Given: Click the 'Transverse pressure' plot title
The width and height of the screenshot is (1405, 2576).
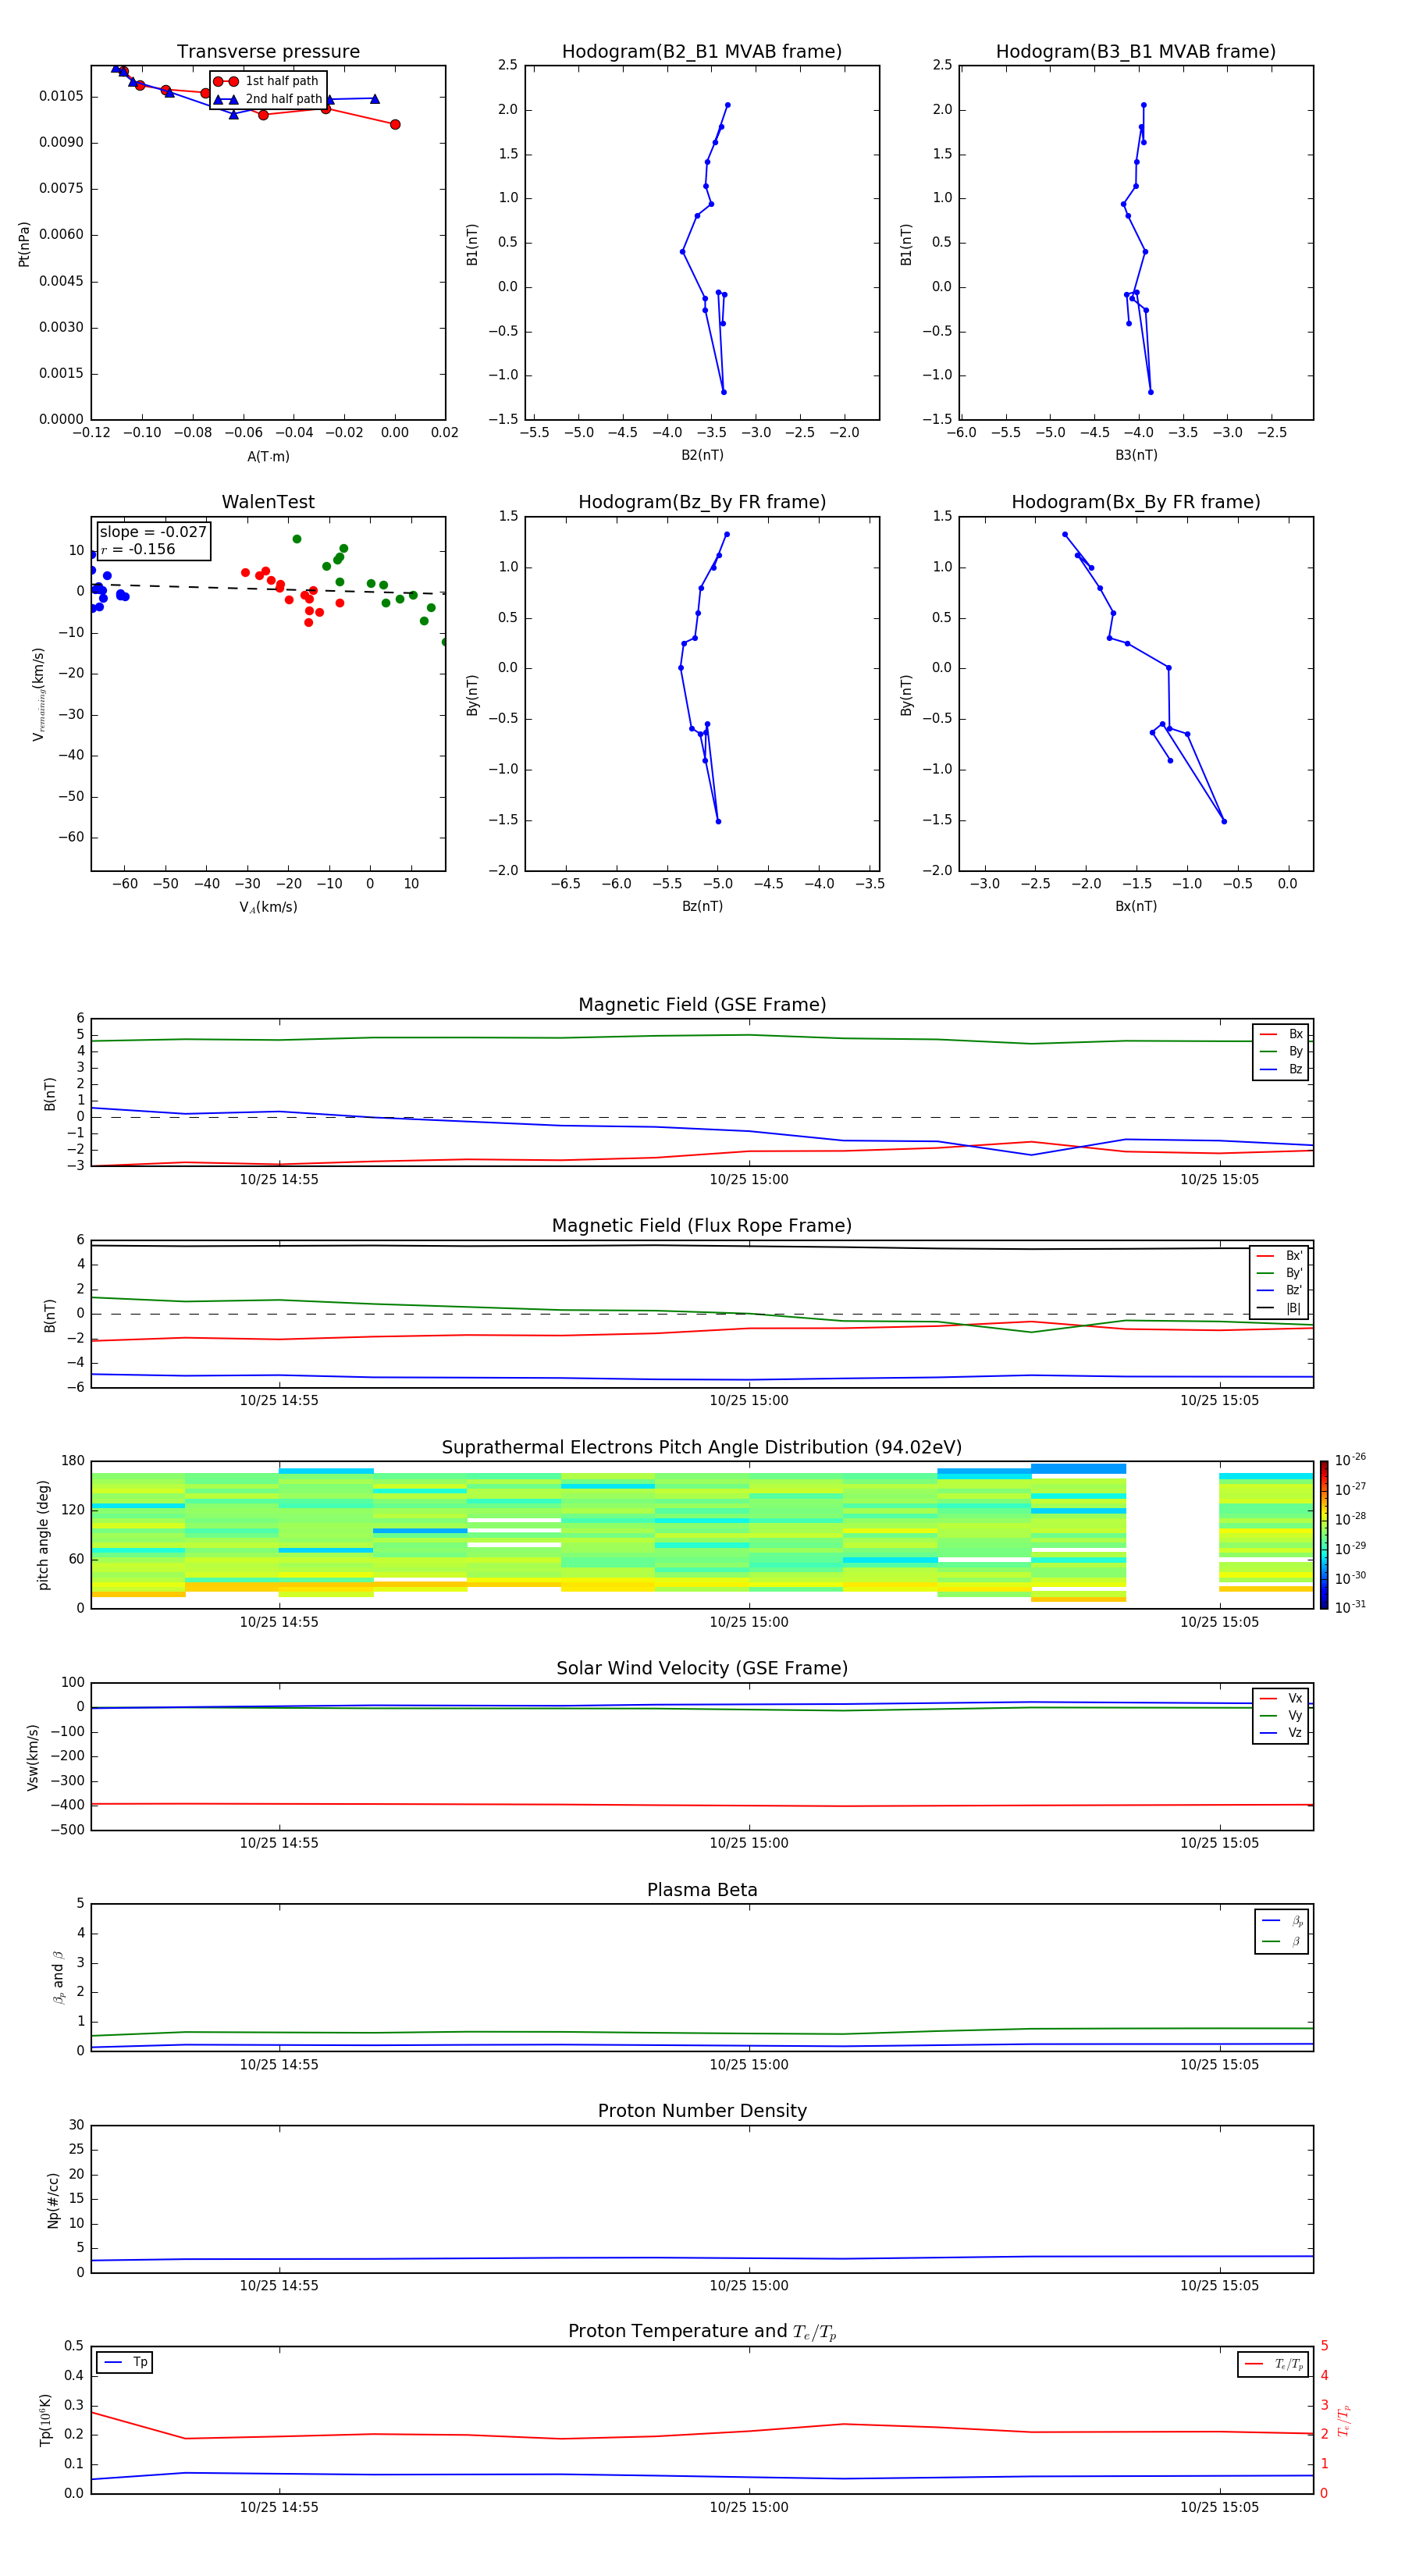Looking at the screenshot, I should (268, 52).
